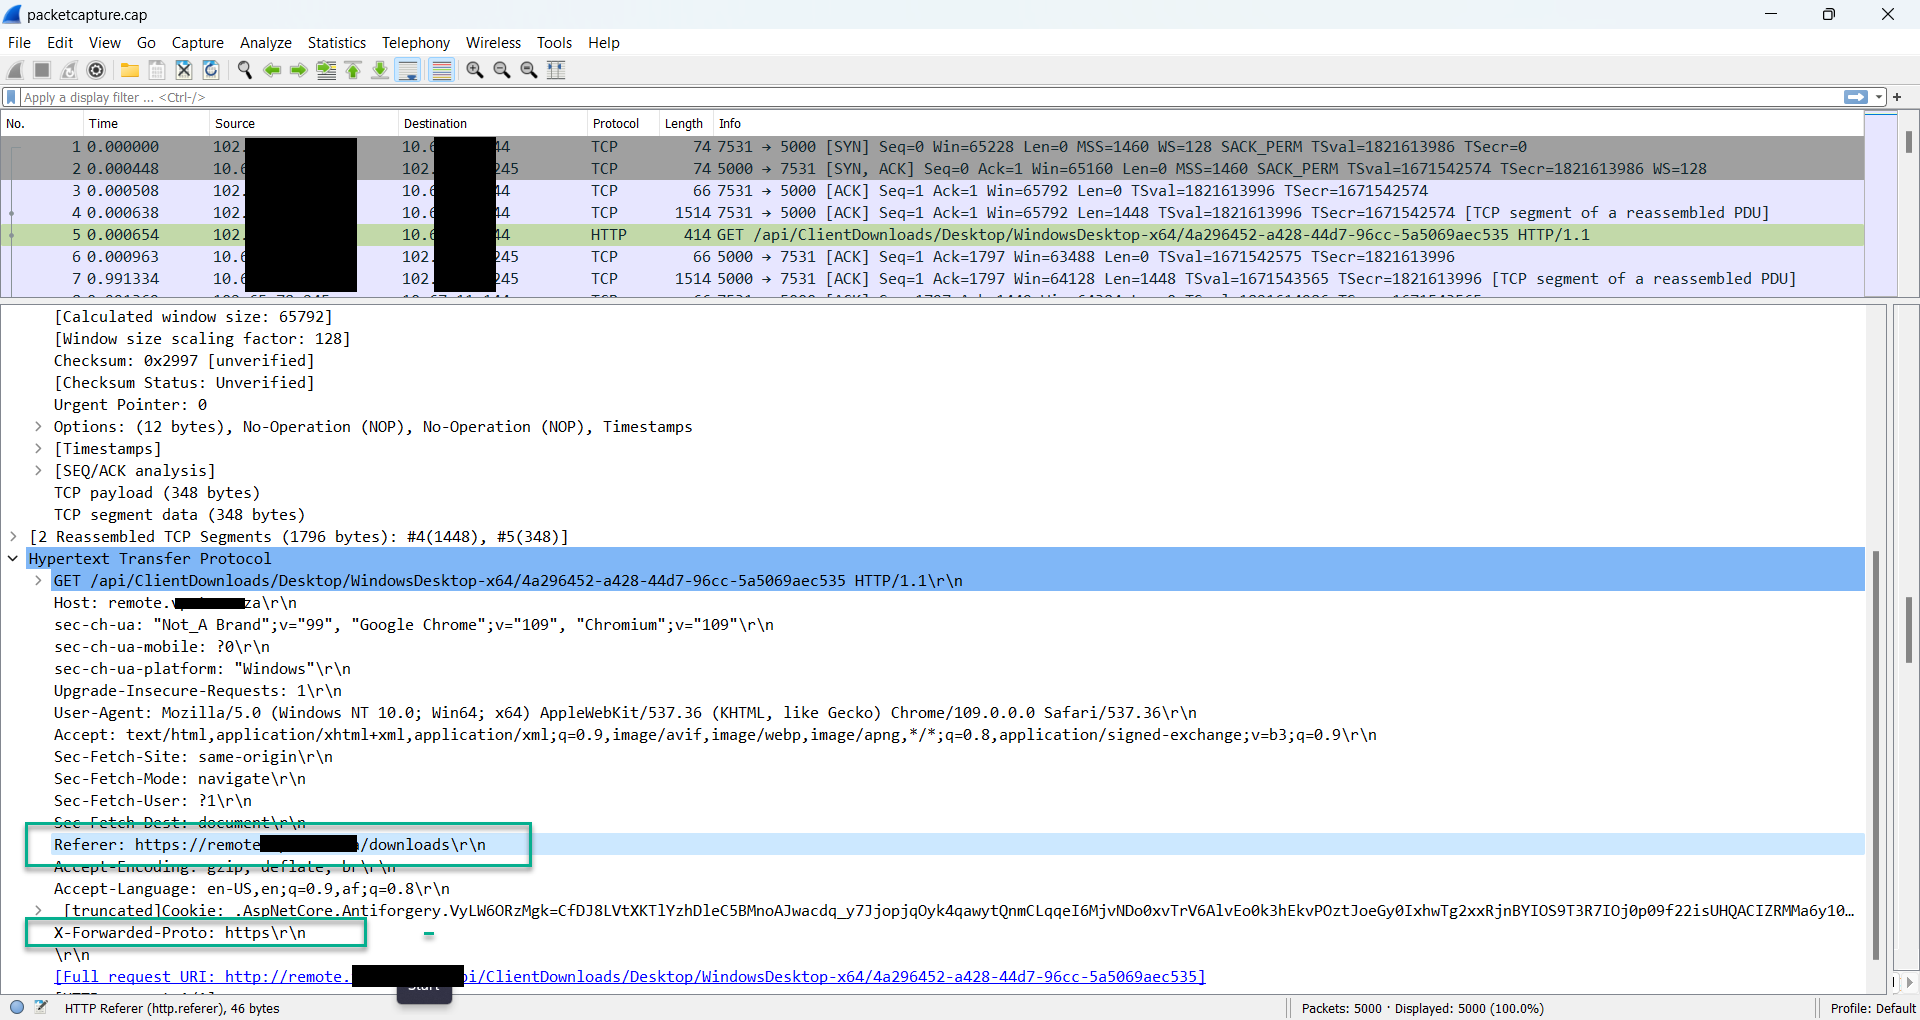
Task: Open the Find Packet search bar
Action: 244,70
